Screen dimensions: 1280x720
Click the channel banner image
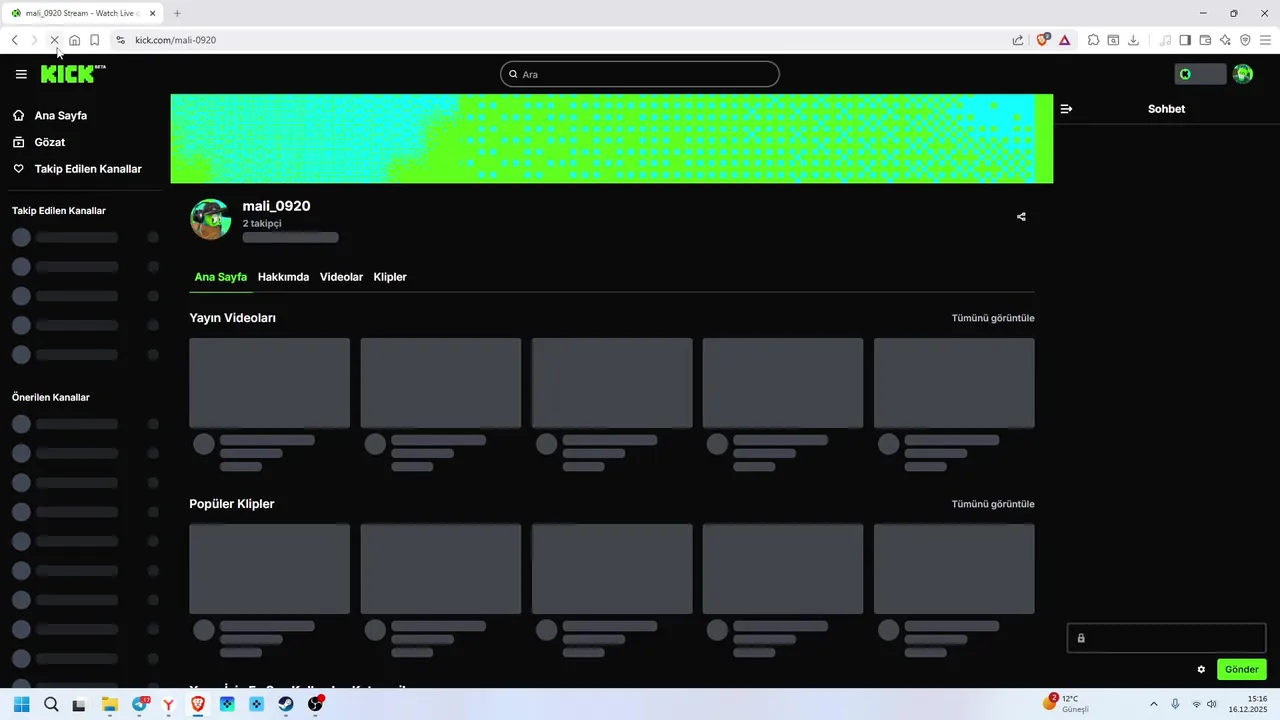click(x=612, y=139)
